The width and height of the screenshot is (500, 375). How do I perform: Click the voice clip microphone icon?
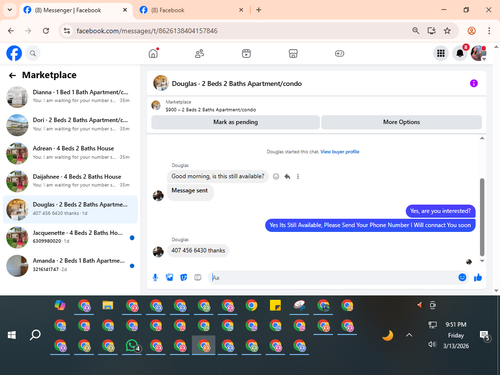point(155,277)
